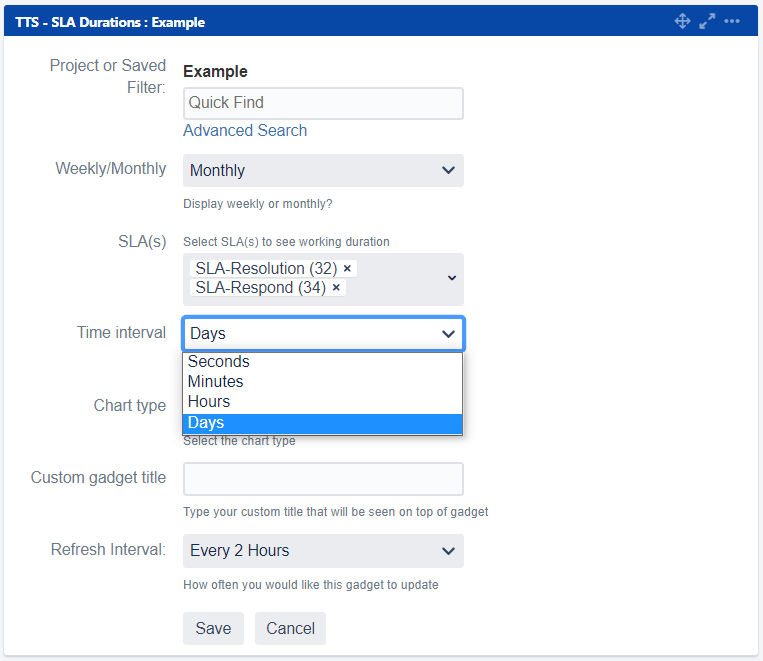
Task: Open the gadget's three-dot more menu
Action: (731, 21)
